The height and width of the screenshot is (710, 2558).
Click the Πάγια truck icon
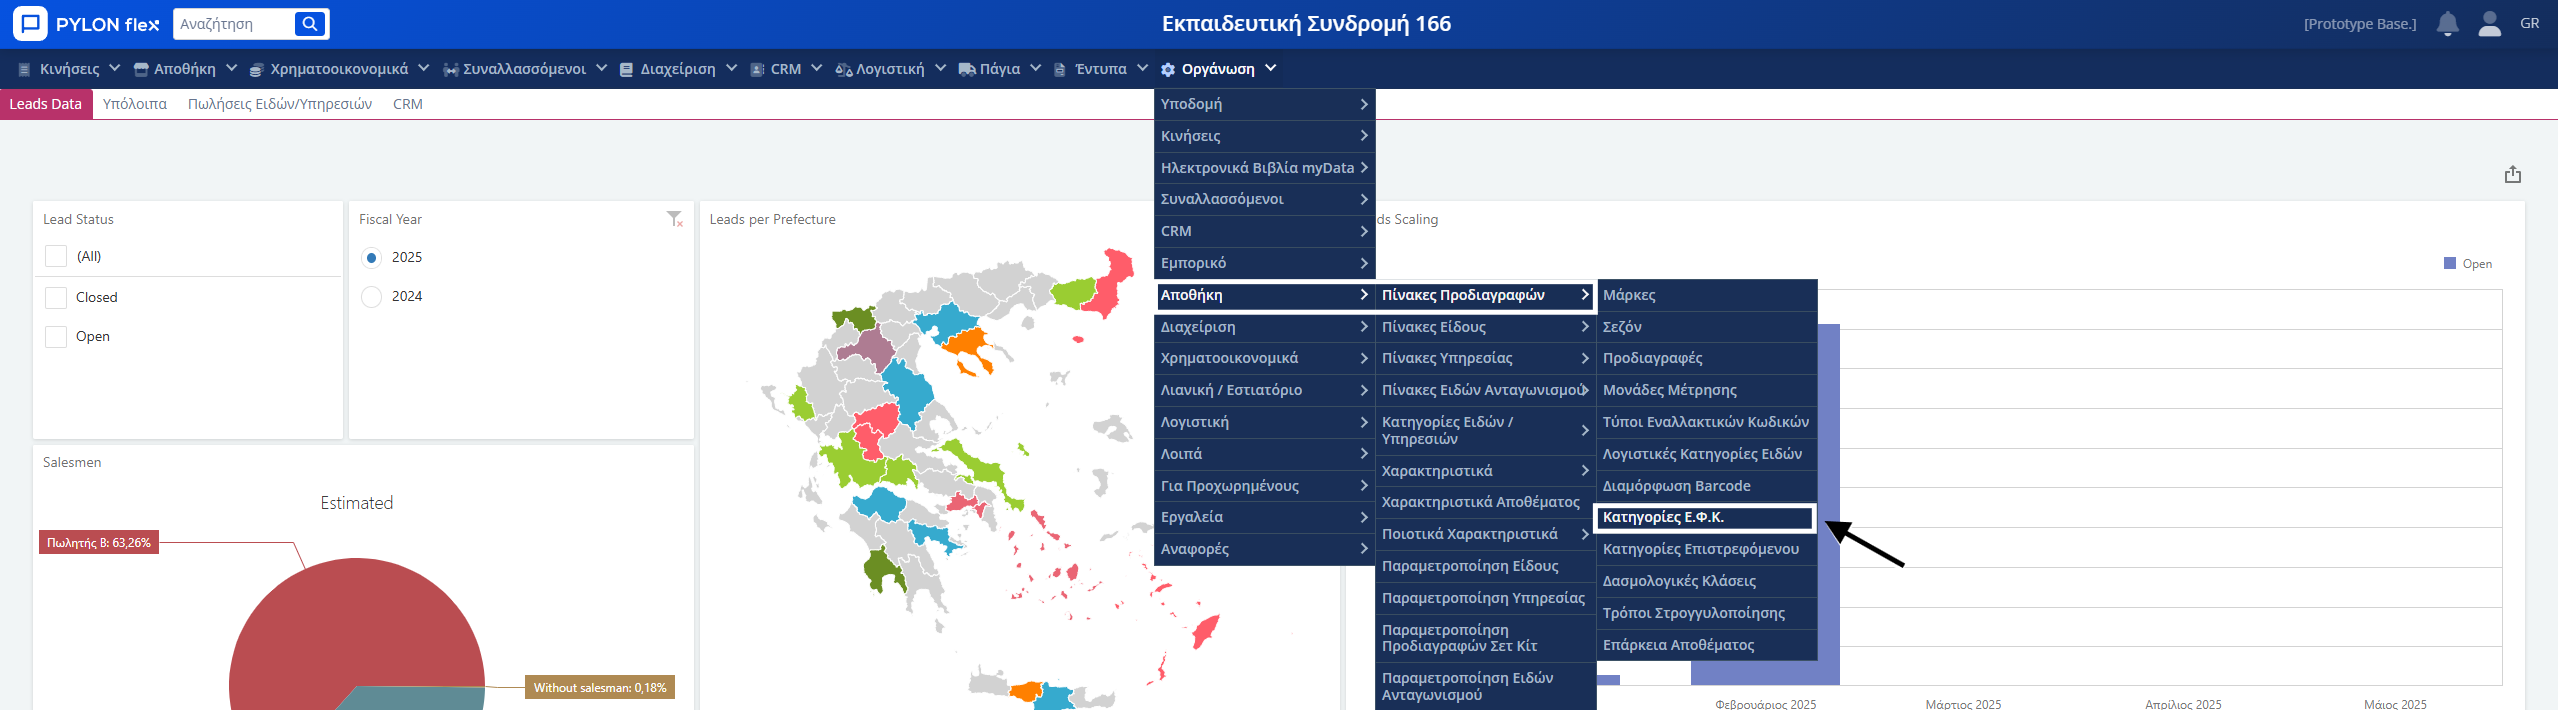(967, 69)
